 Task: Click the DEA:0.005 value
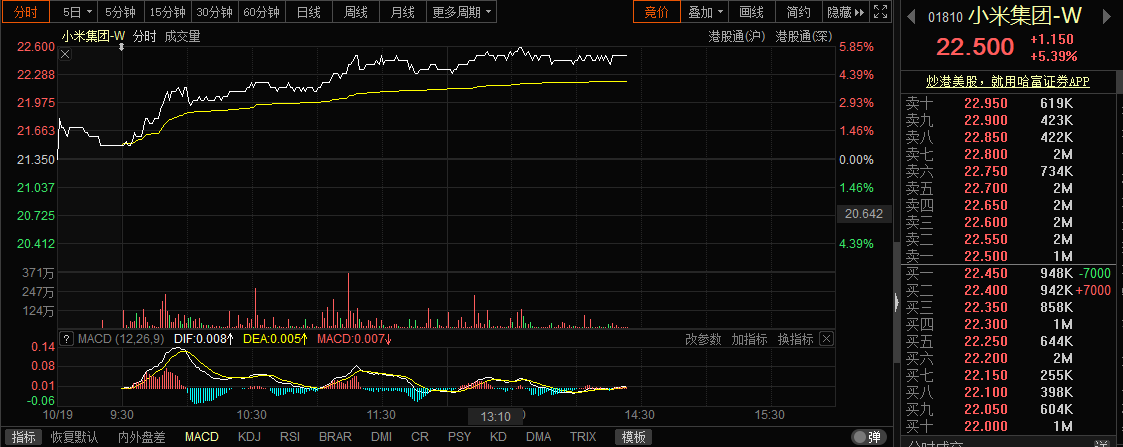[276, 339]
